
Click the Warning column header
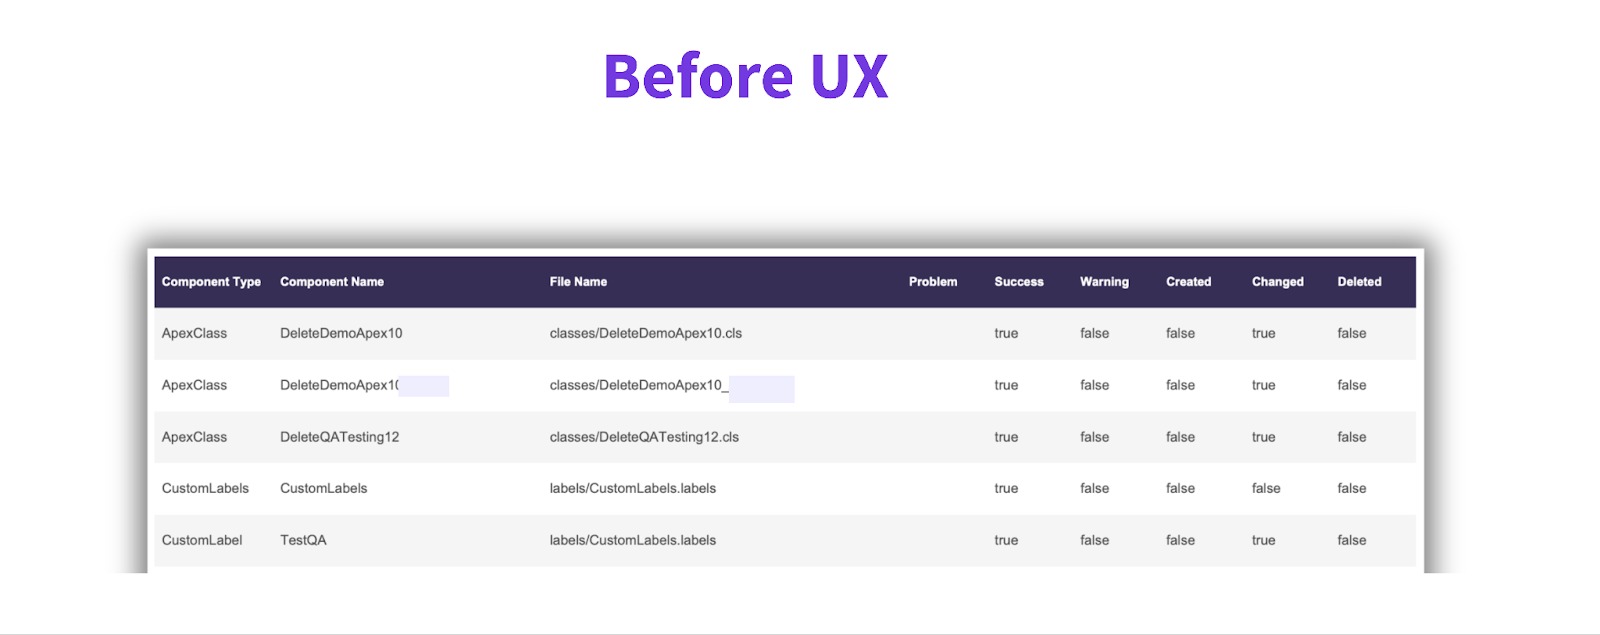(1104, 282)
